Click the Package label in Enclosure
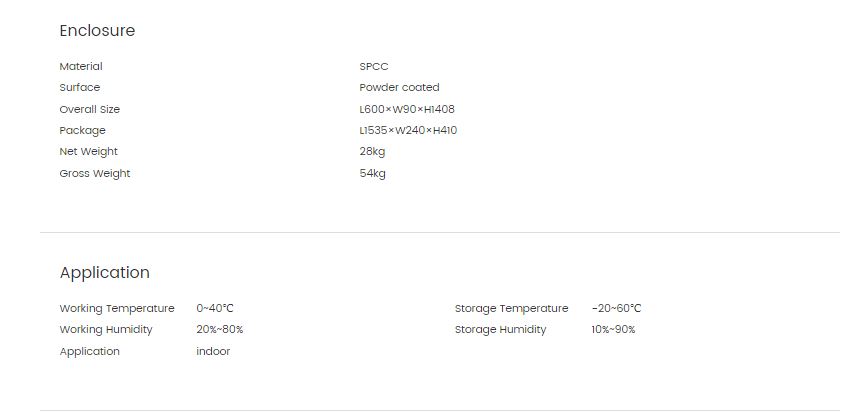The width and height of the screenshot is (866, 413). click(82, 130)
